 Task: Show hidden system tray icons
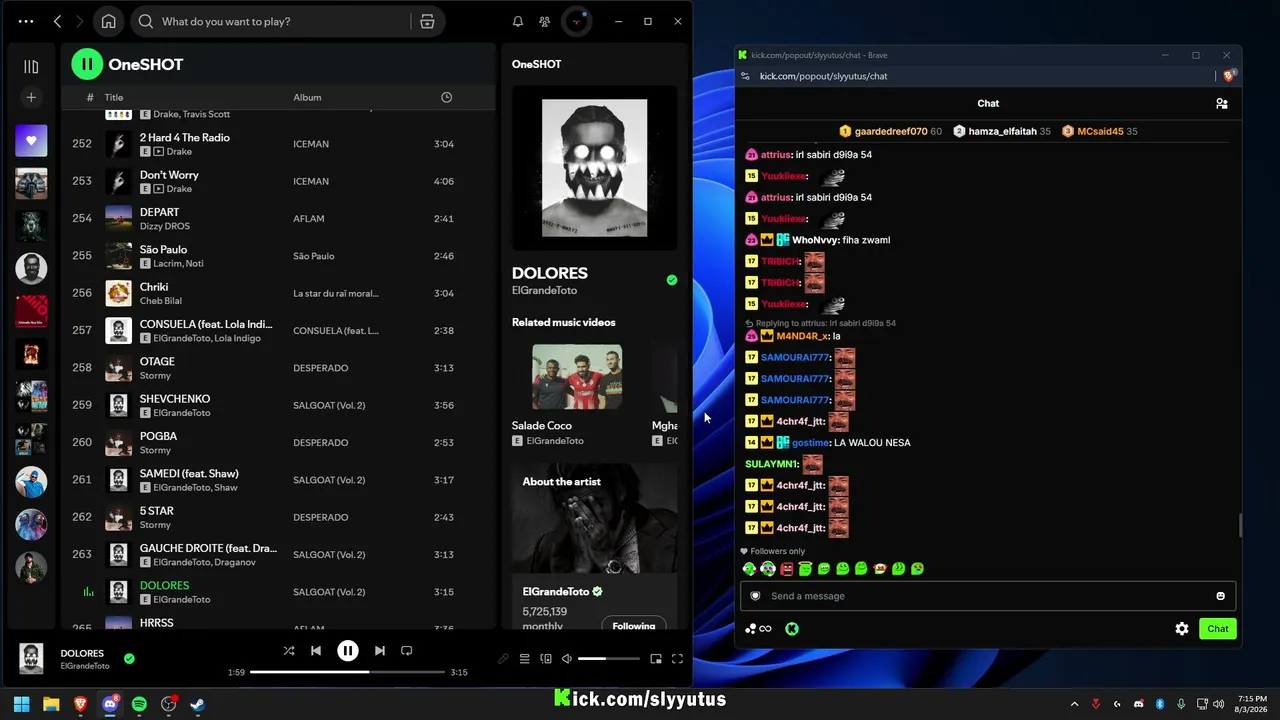(1075, 704)
